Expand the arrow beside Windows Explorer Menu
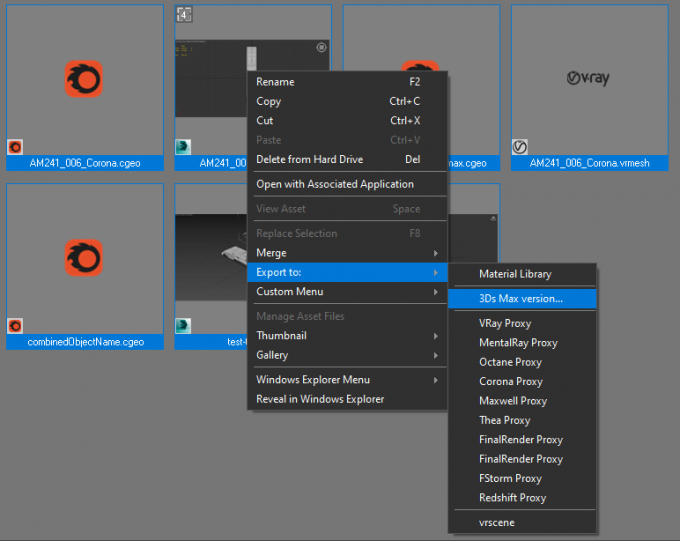 [x=435, y=380]
